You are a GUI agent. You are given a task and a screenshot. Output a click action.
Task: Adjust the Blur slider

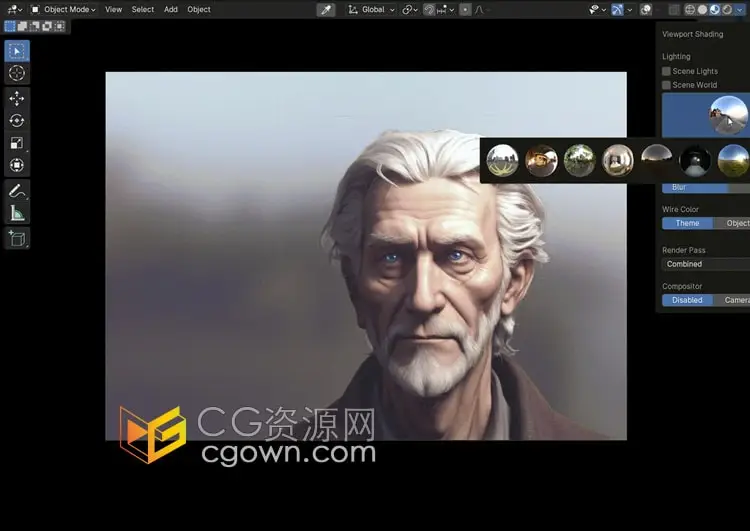[706, 188]
